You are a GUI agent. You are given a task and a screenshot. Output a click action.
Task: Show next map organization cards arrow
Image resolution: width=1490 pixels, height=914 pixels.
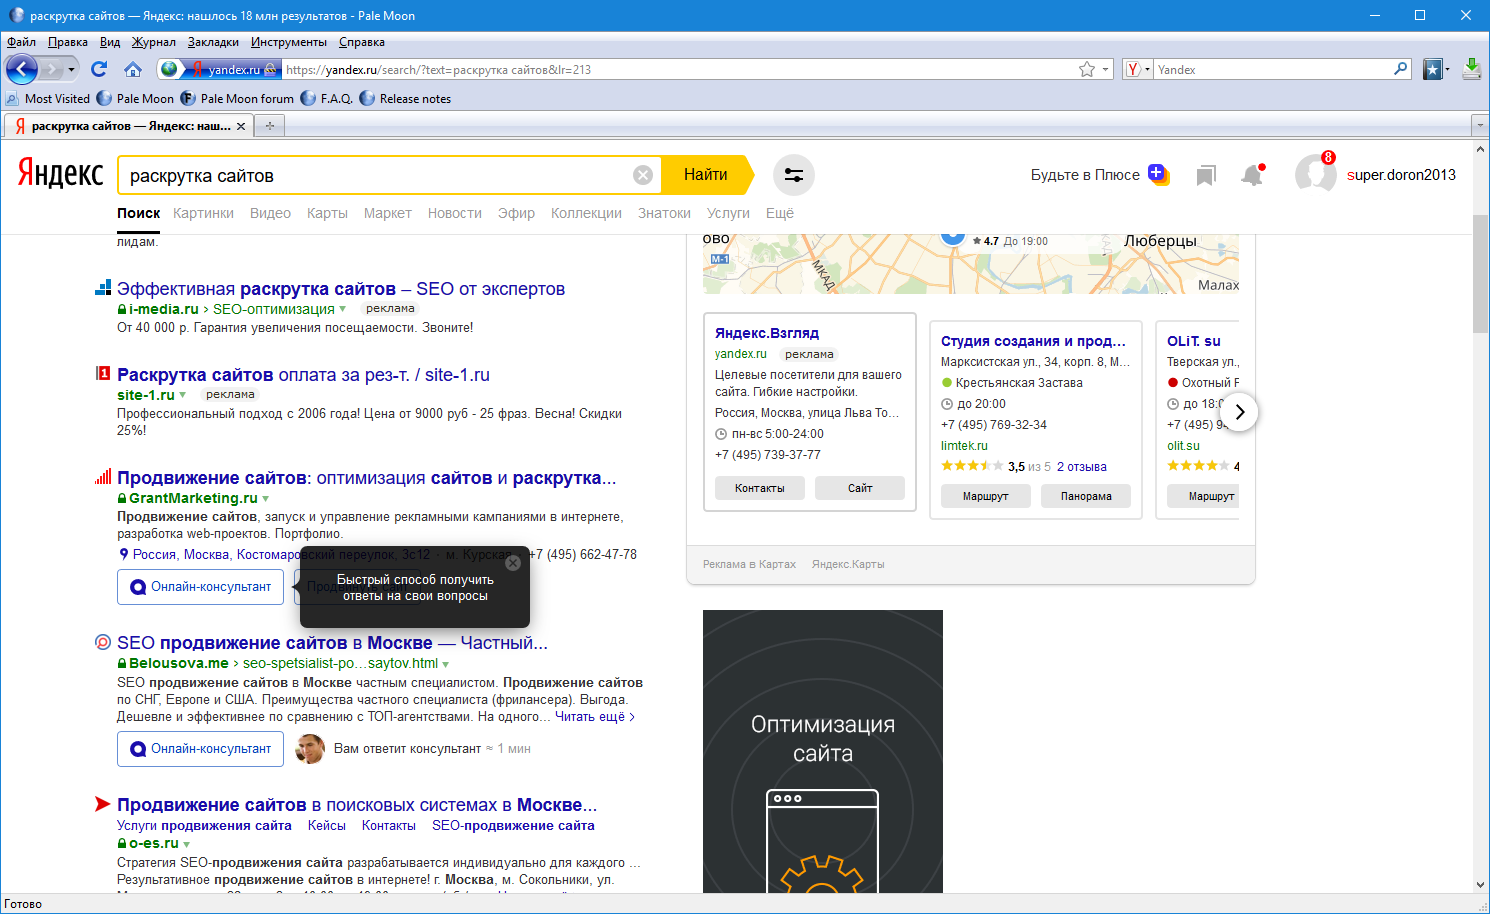click(x=1239, y=412)
